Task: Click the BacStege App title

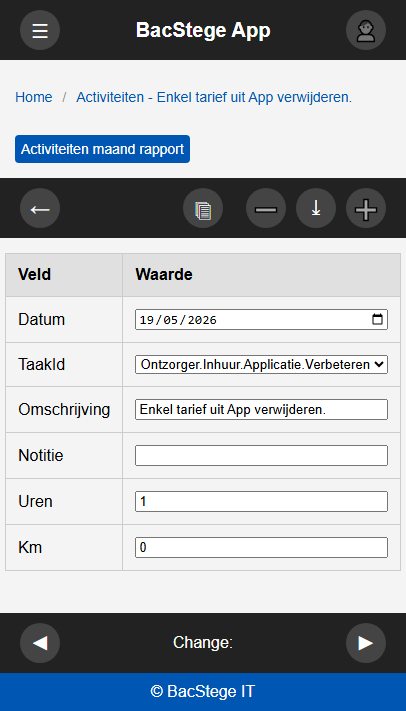Action: pos(203,30)
